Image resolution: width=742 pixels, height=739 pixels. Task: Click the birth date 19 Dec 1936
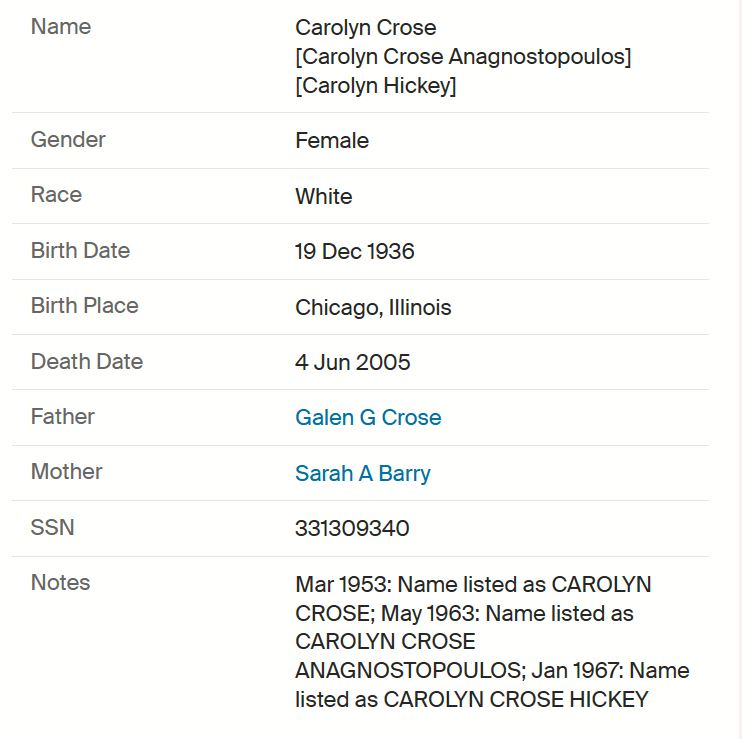tap(354, 251)
